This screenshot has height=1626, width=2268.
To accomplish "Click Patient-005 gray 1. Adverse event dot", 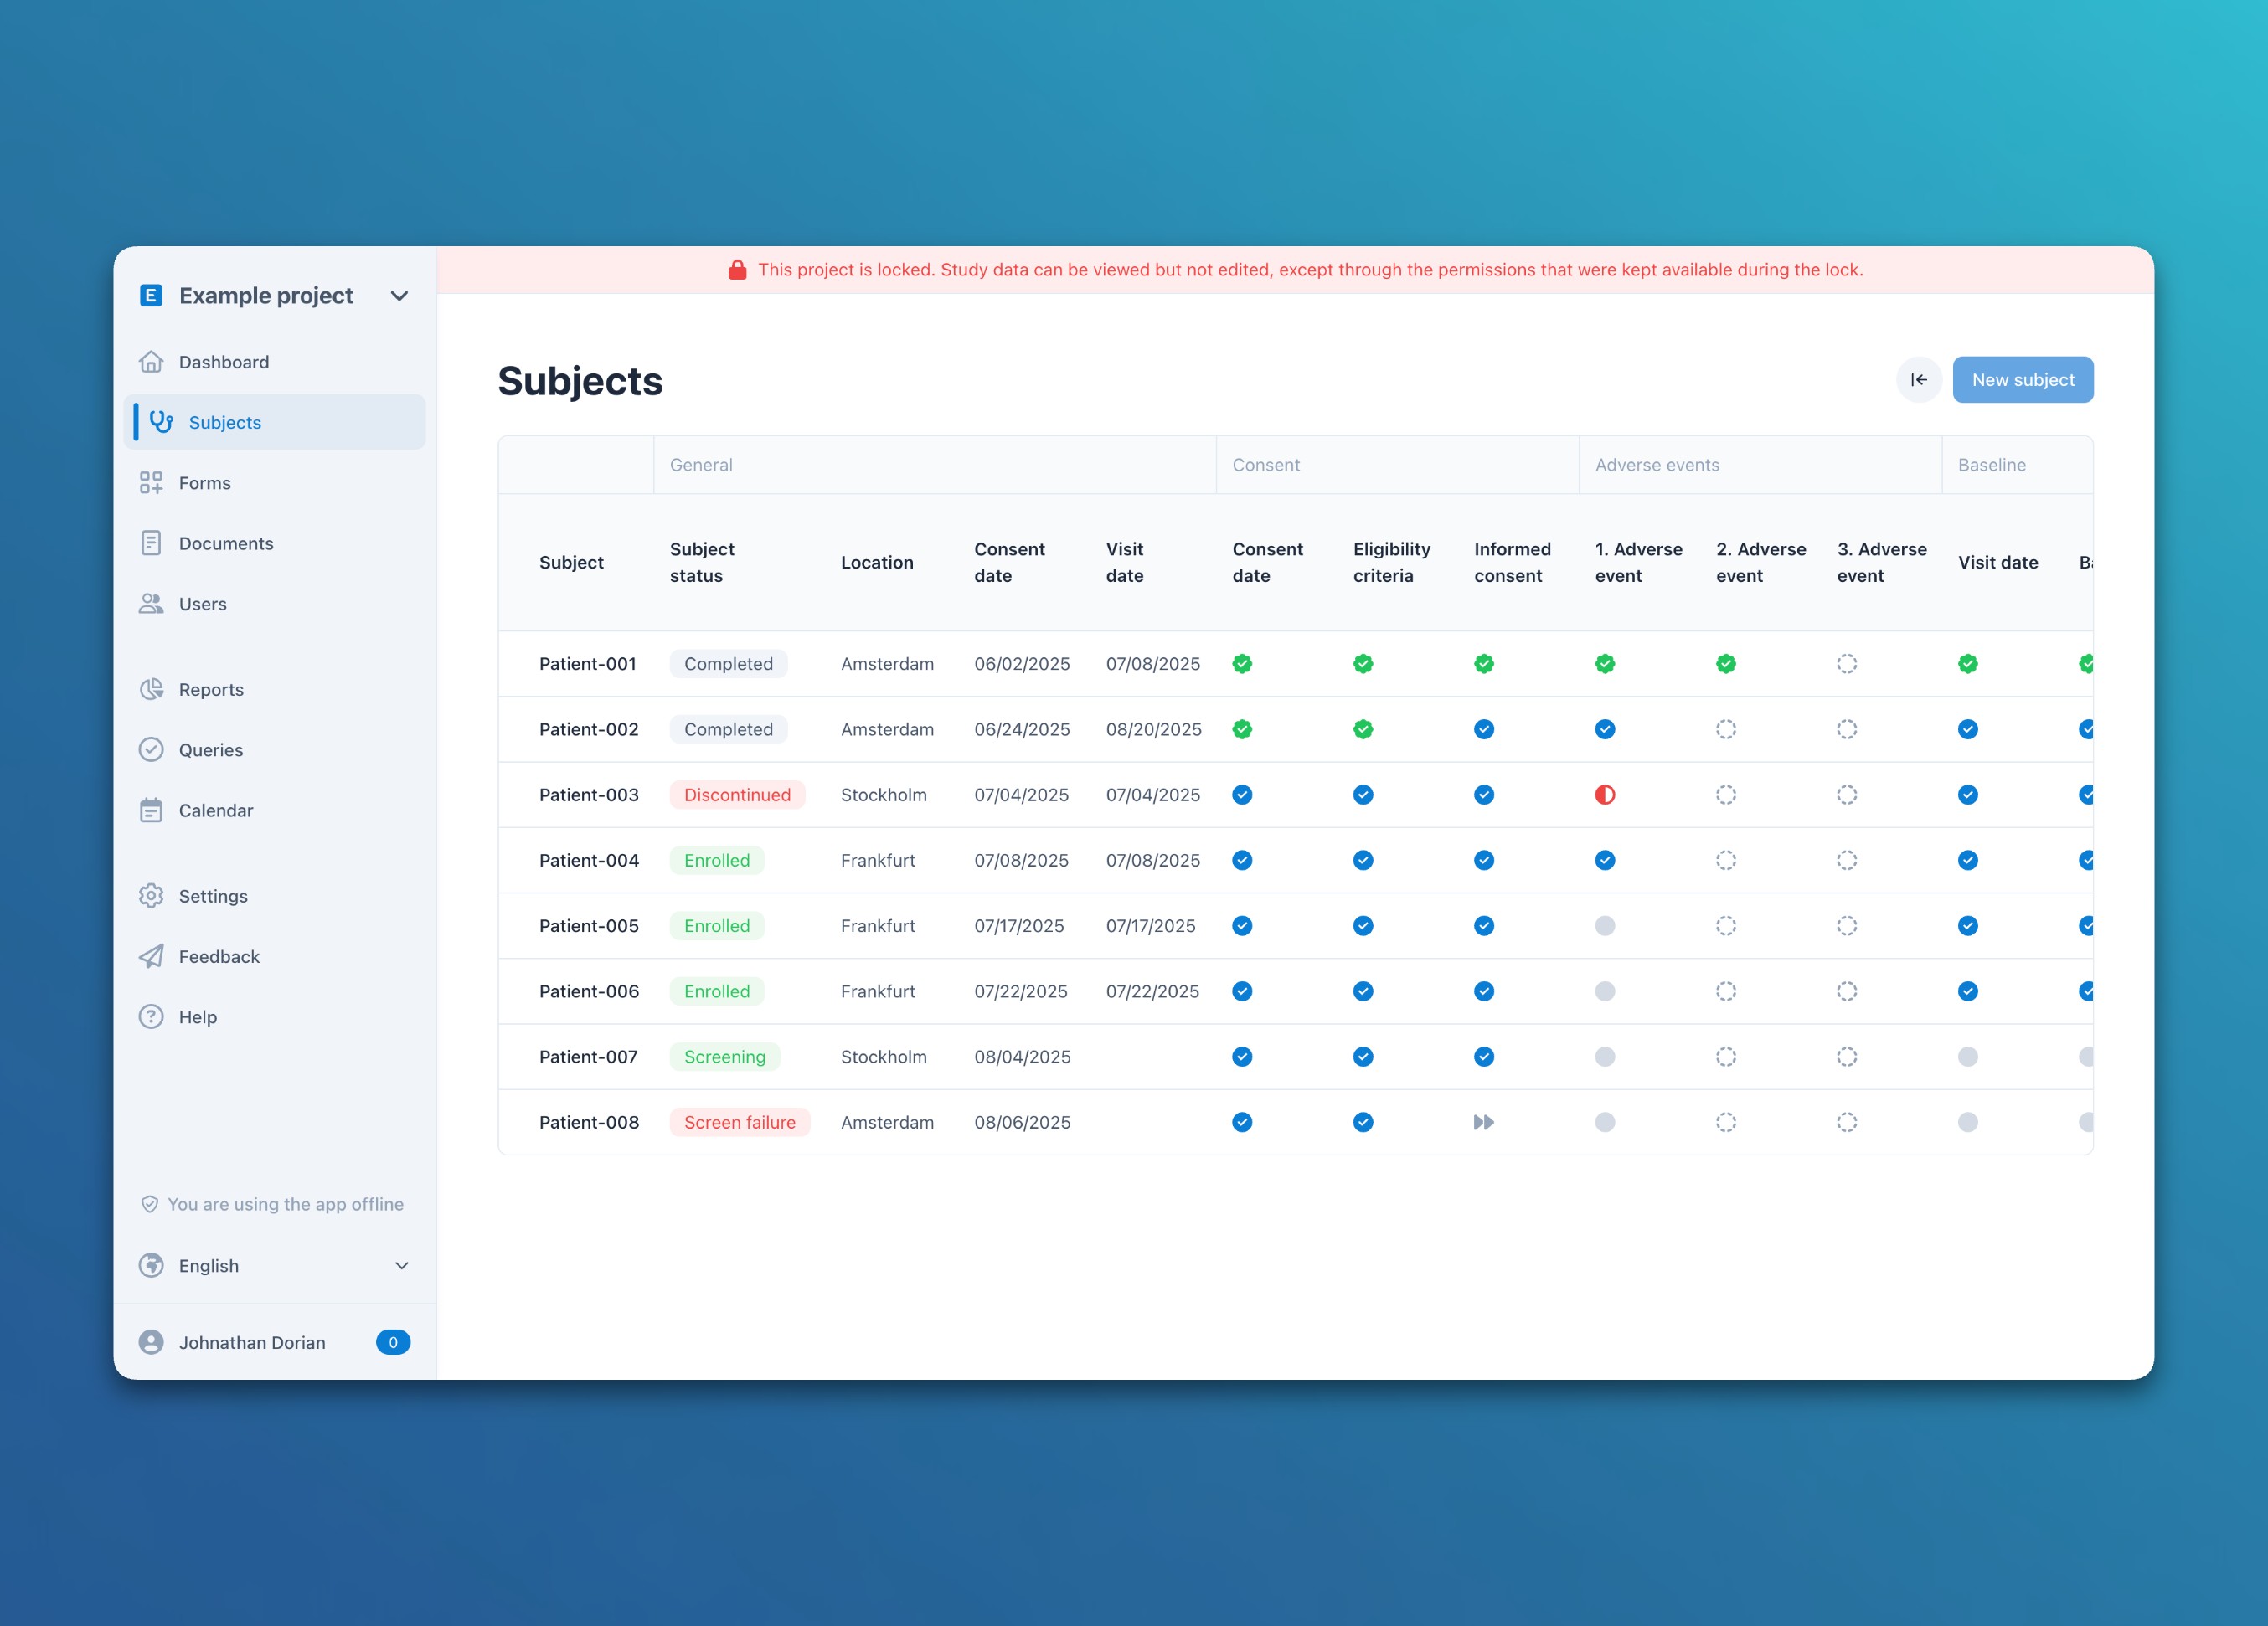I will tap(1605, 926).
